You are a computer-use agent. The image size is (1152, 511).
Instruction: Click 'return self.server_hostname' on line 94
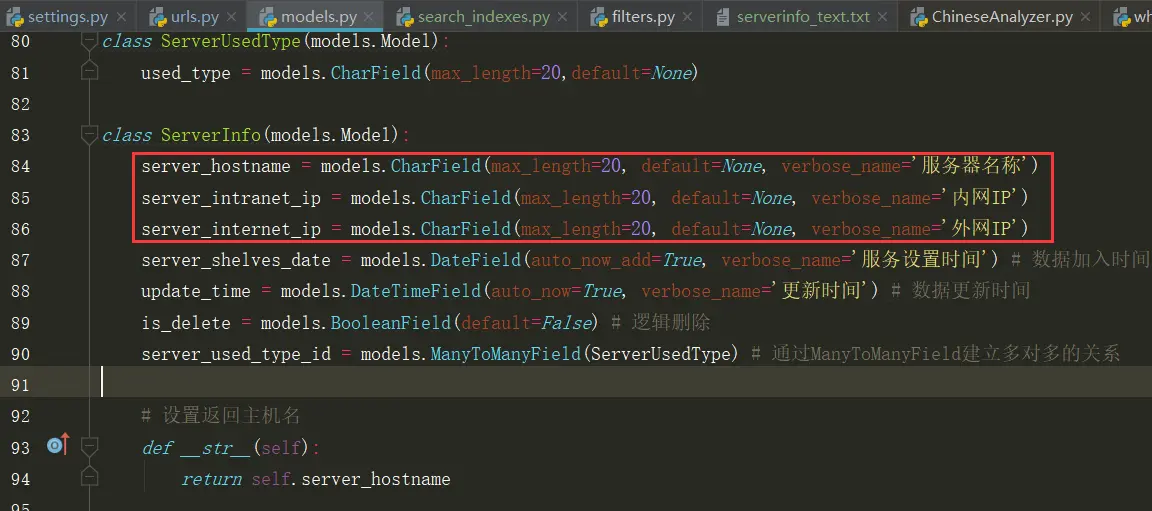(316, 480)
